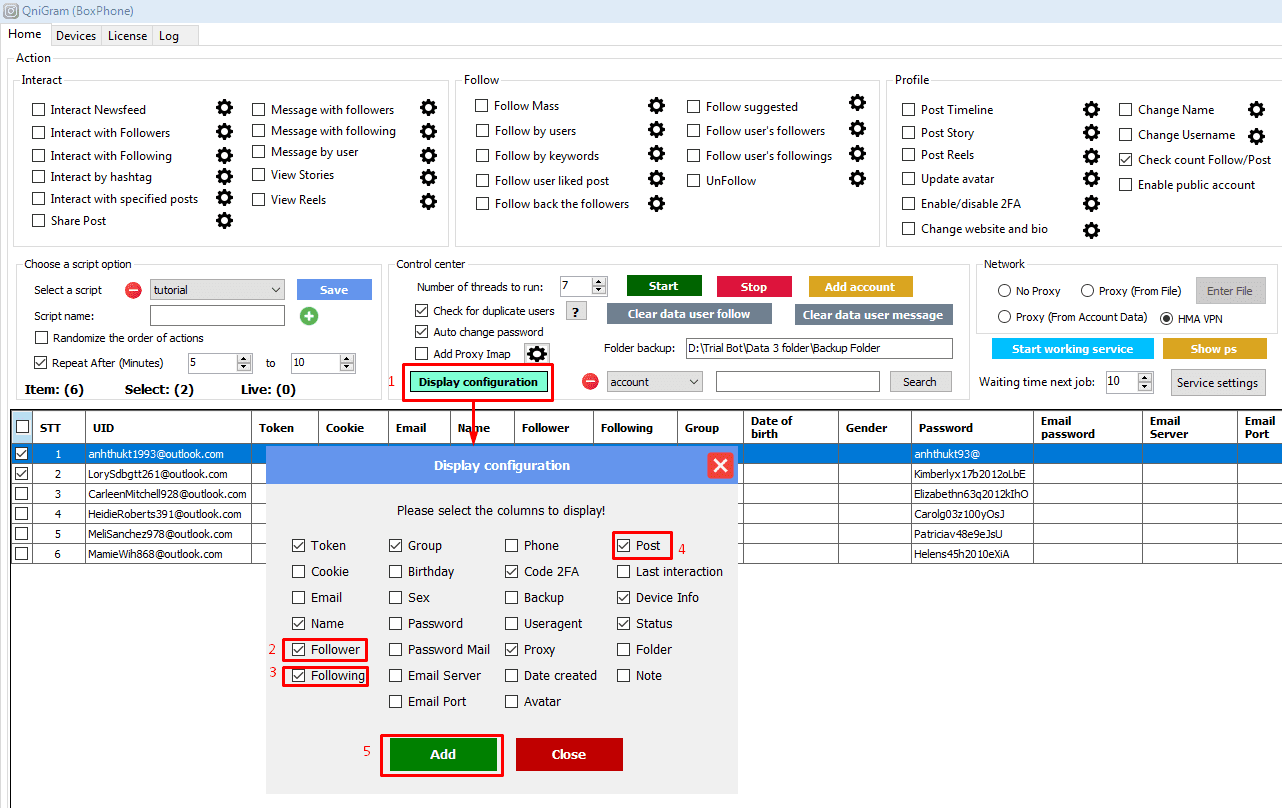Enable the Cookie column checkbox
Screen dimensions: 1282x808
tap(299, 572)
